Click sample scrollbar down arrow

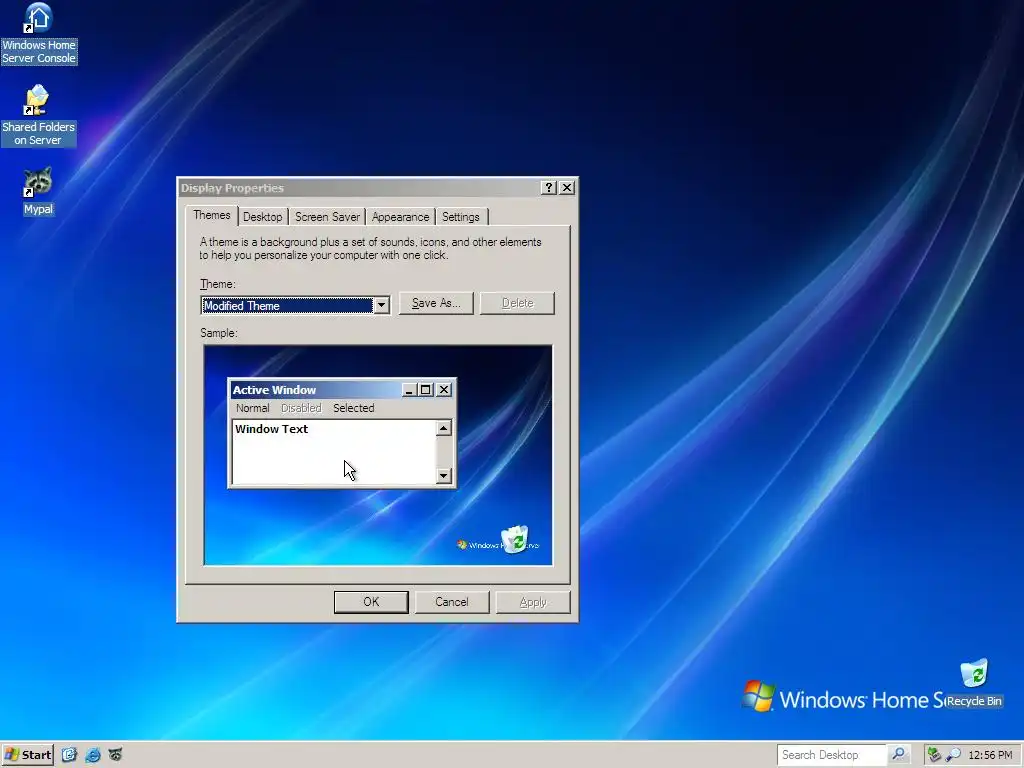click(x=443, y=475)
